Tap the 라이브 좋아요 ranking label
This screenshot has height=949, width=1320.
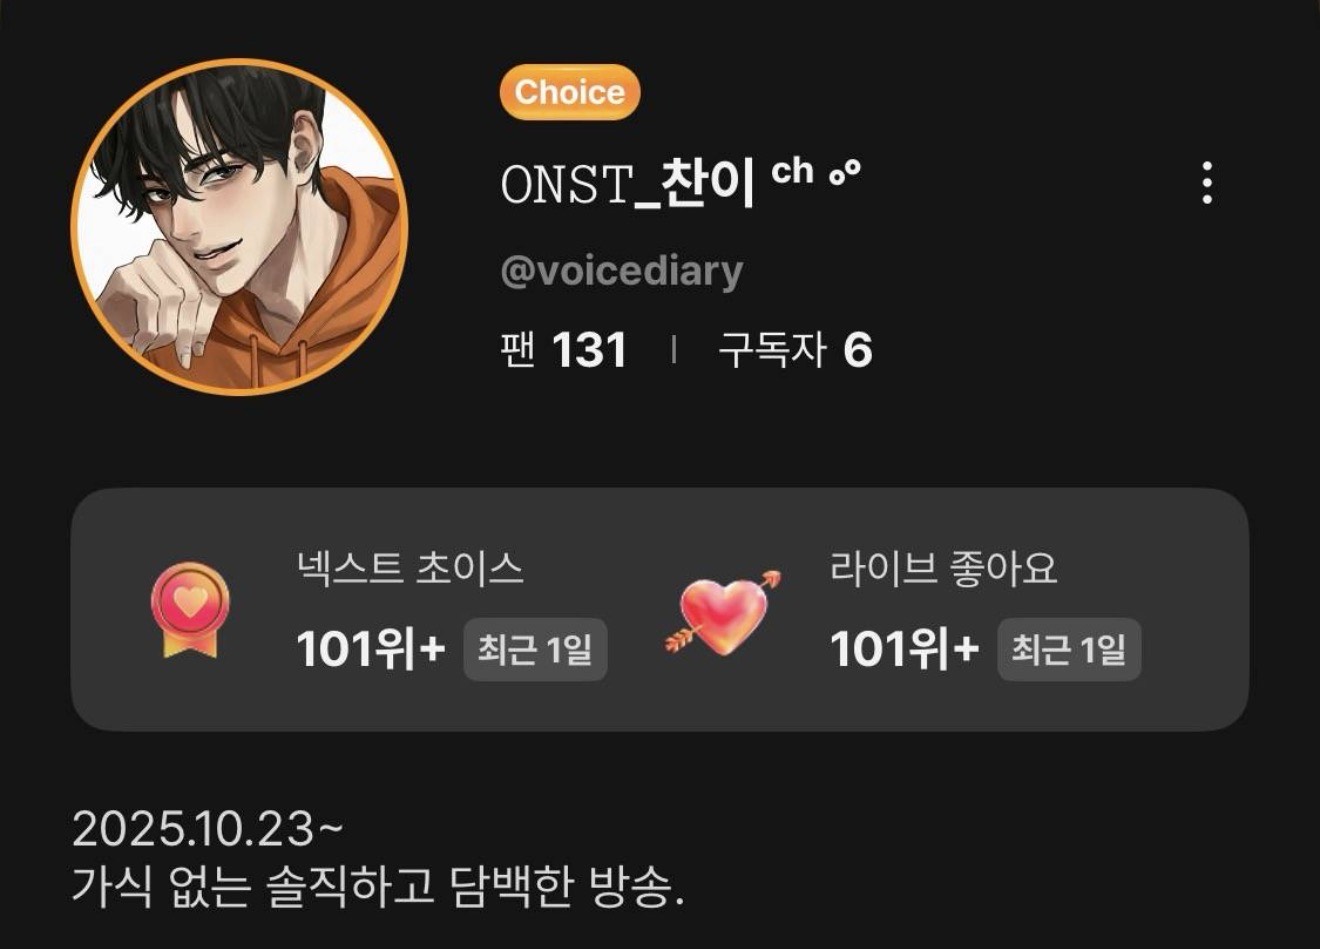943,569
